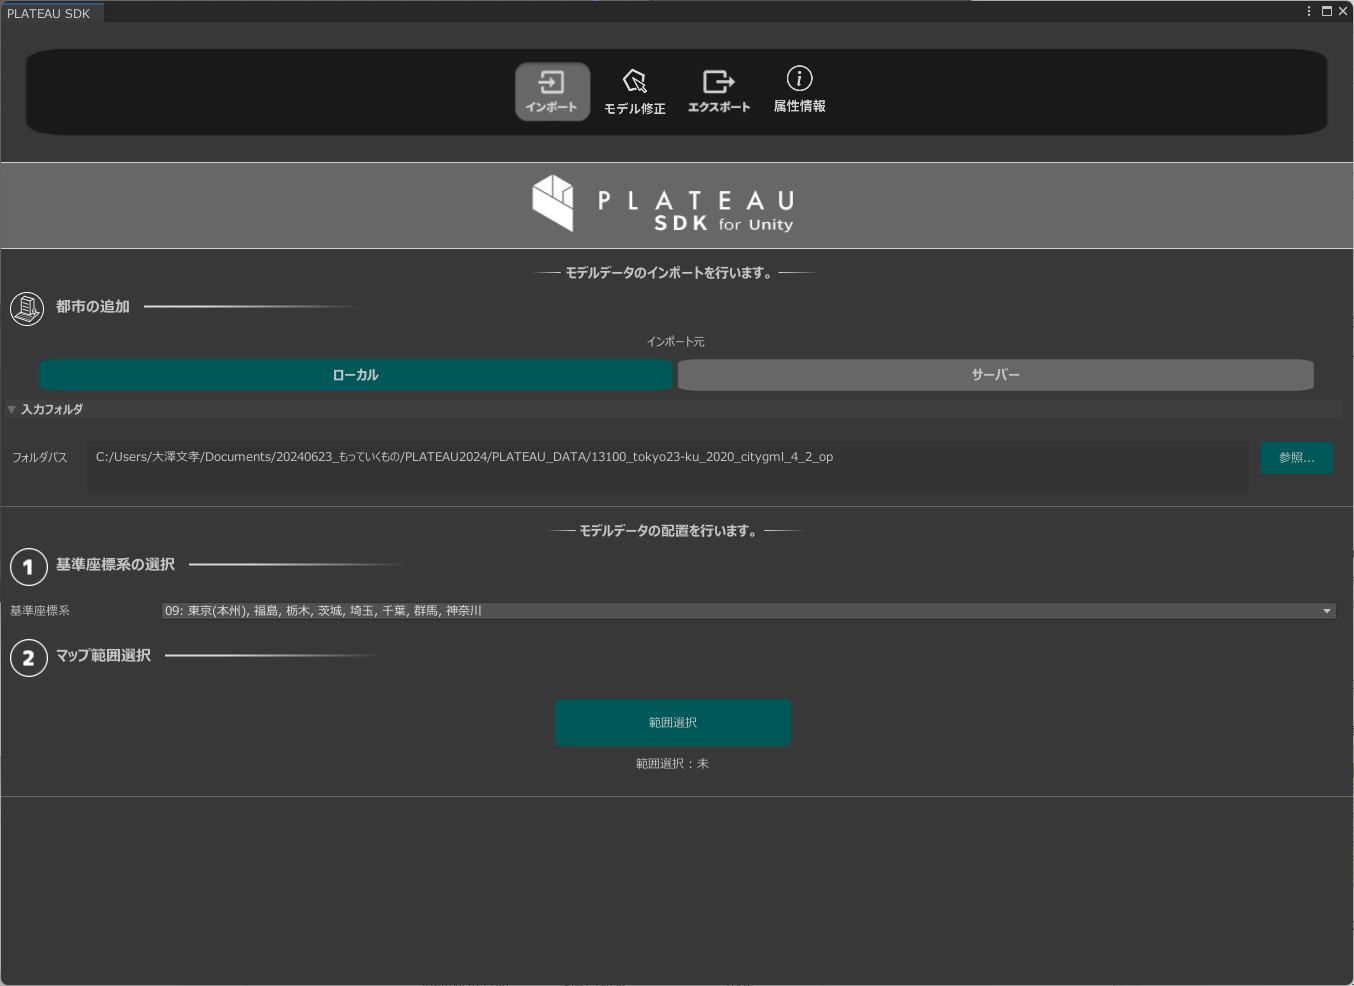
Task: Click the マップ範囲選択 heading
Action: click(x=103, y=656)
